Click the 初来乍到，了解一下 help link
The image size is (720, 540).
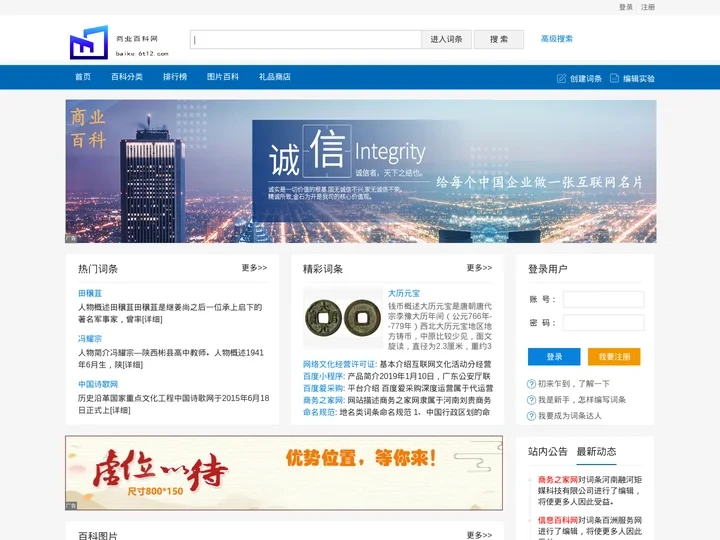[574, 384]
